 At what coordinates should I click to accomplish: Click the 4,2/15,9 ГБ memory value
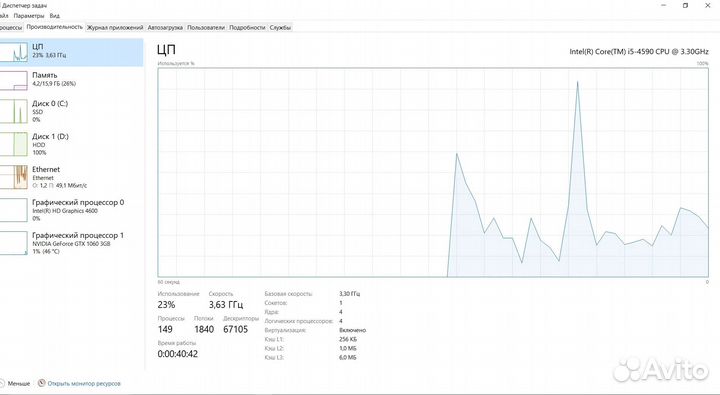point(54,84)
